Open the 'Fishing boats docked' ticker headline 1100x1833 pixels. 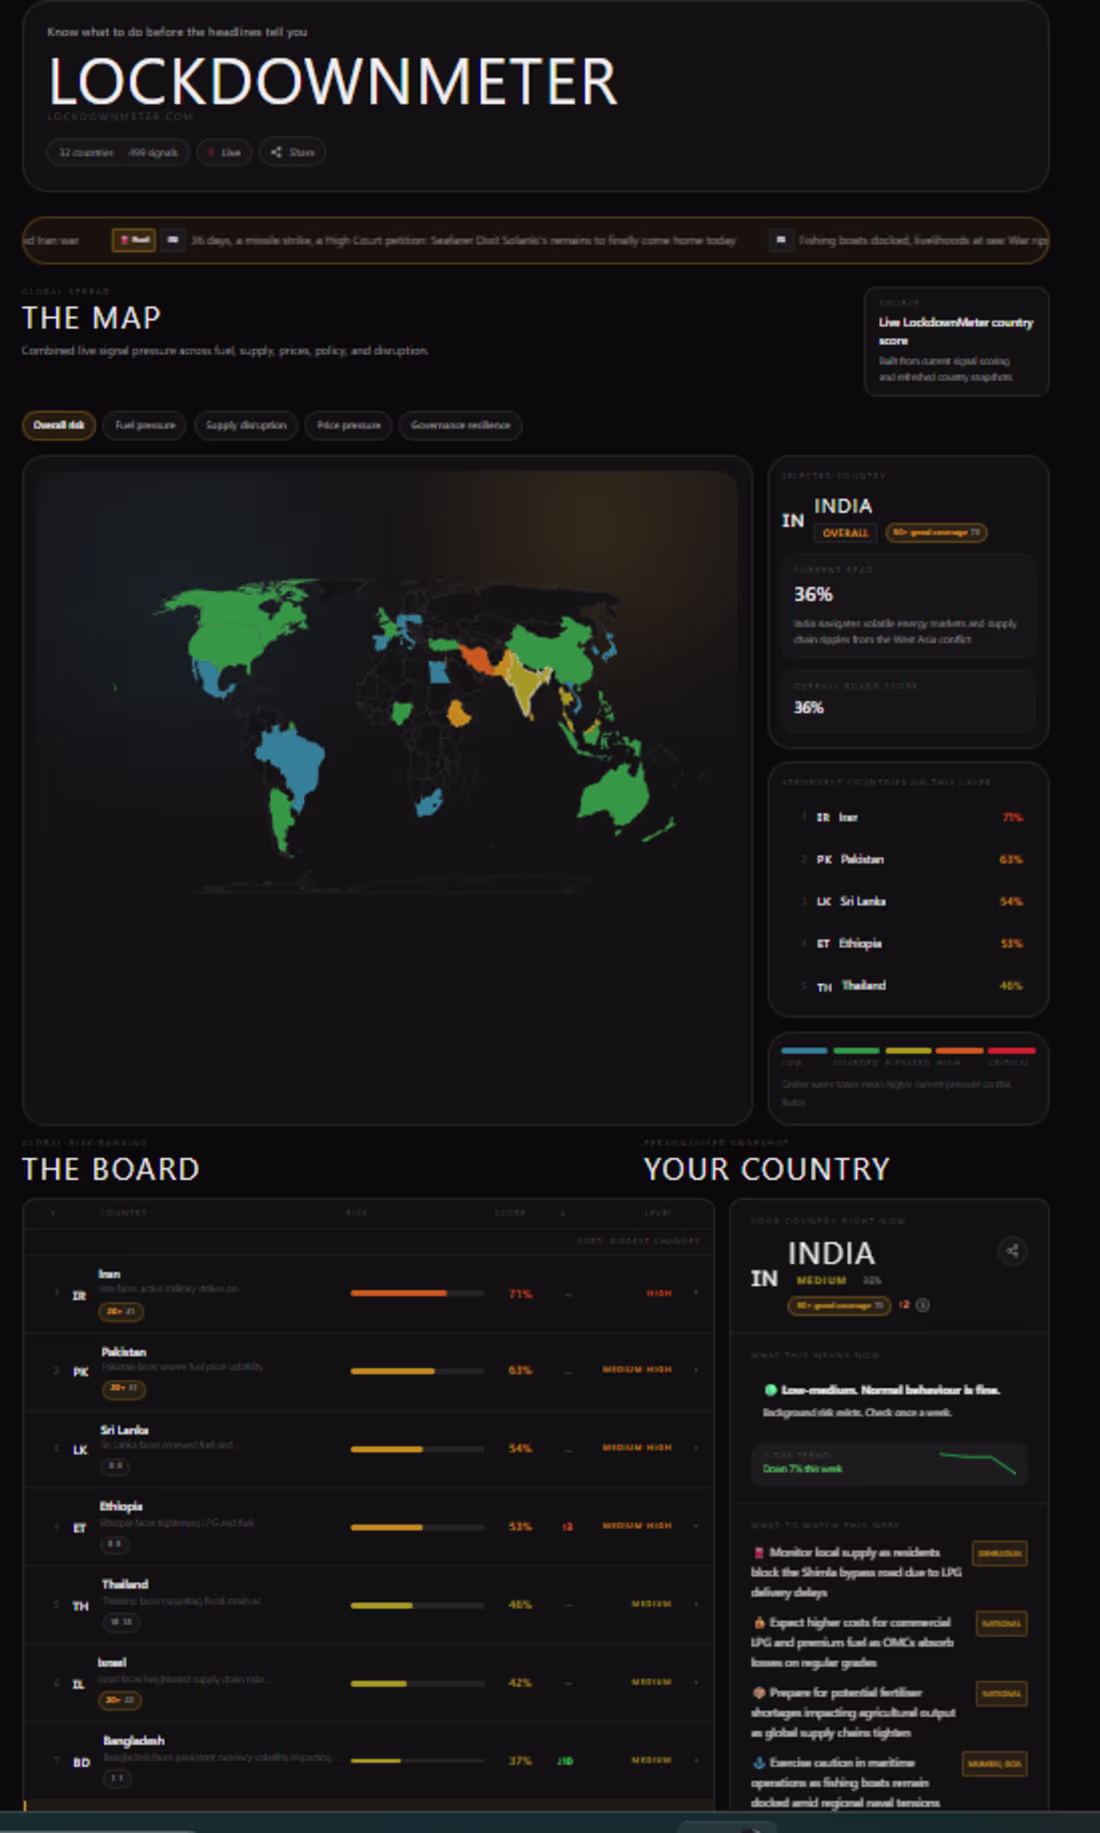point(922,240)
